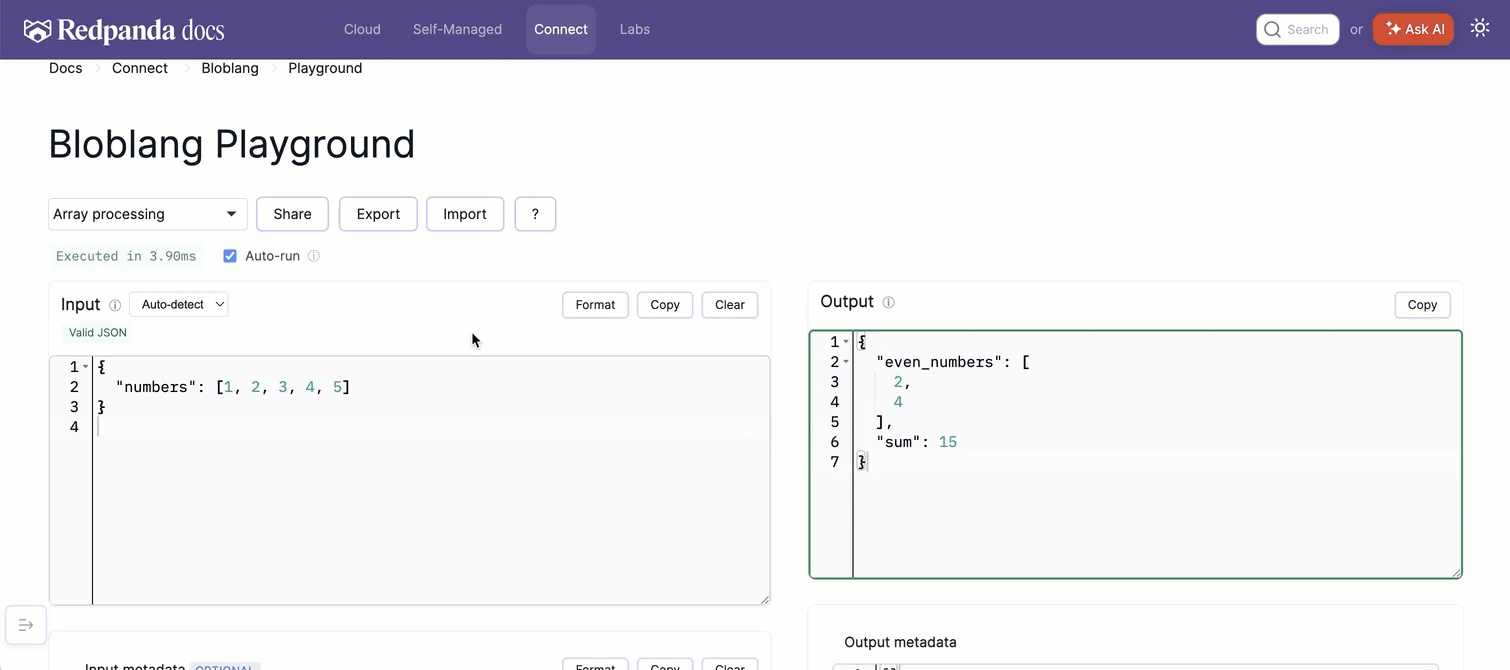Click the "sum": 15 line in Output

(x=916, y=442)
